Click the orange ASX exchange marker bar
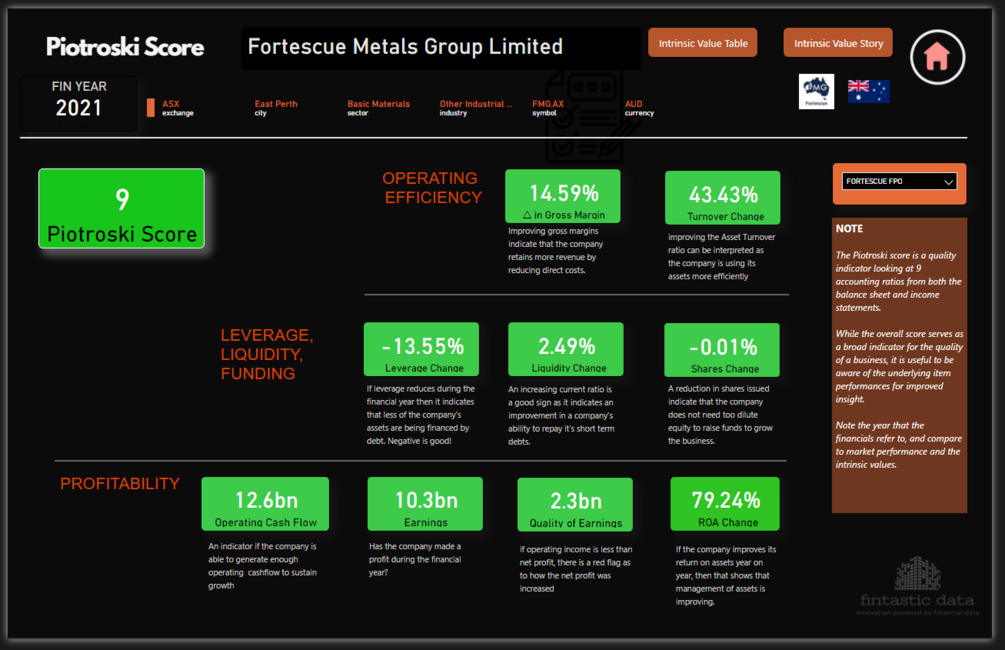1005x650 pixels. click(x=151, y=108)
